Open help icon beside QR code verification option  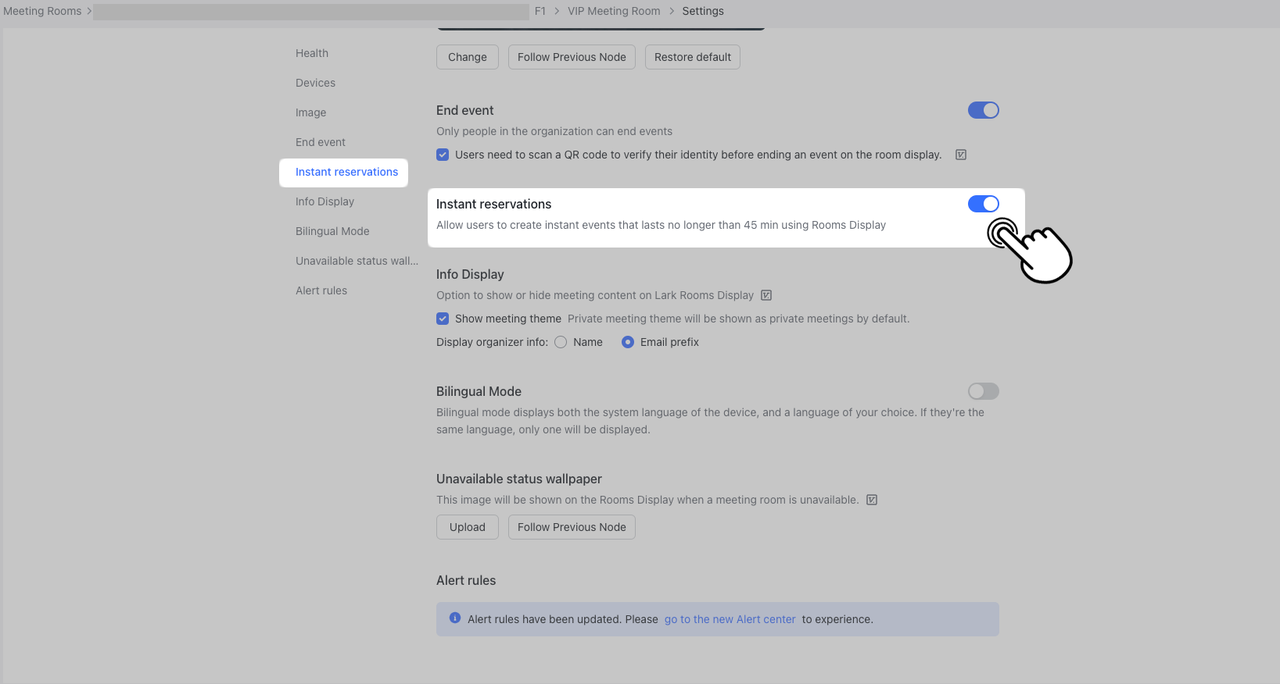point(961,155)
